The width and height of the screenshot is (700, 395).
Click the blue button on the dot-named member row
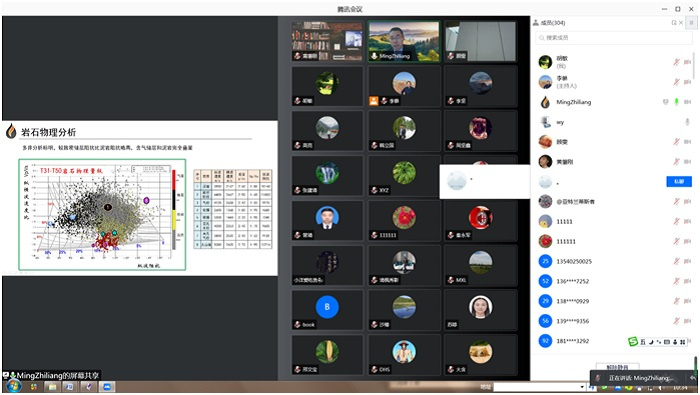tap(679, 181)
